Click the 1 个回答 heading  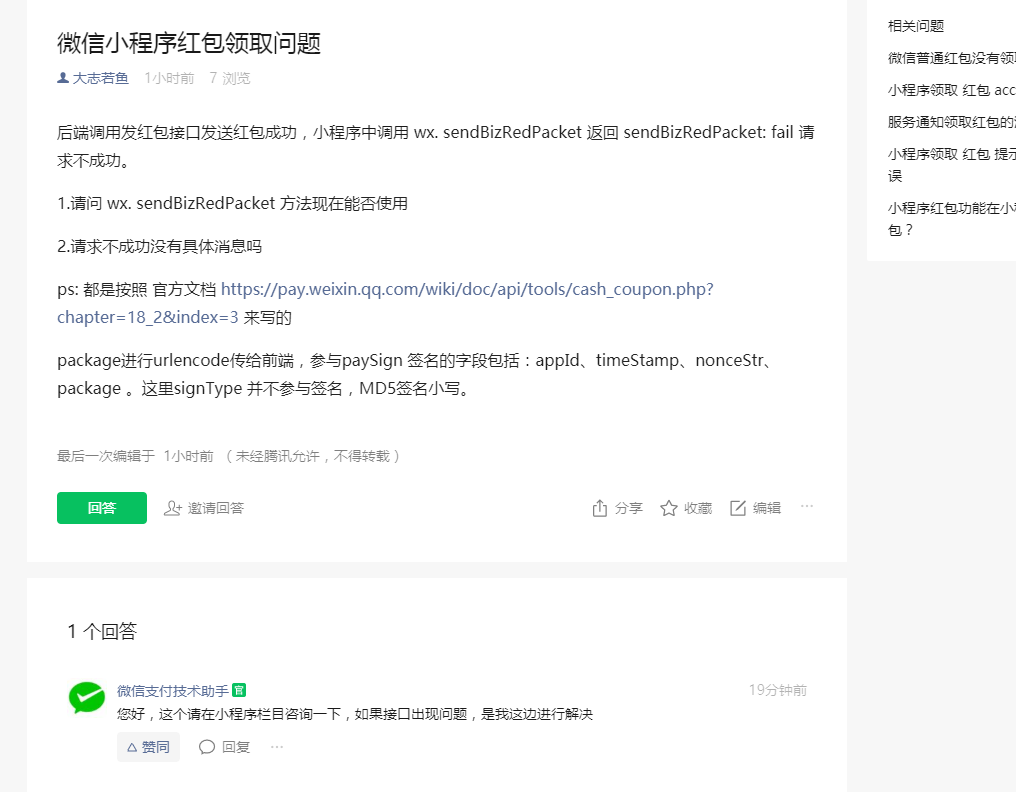coord(102,631)
